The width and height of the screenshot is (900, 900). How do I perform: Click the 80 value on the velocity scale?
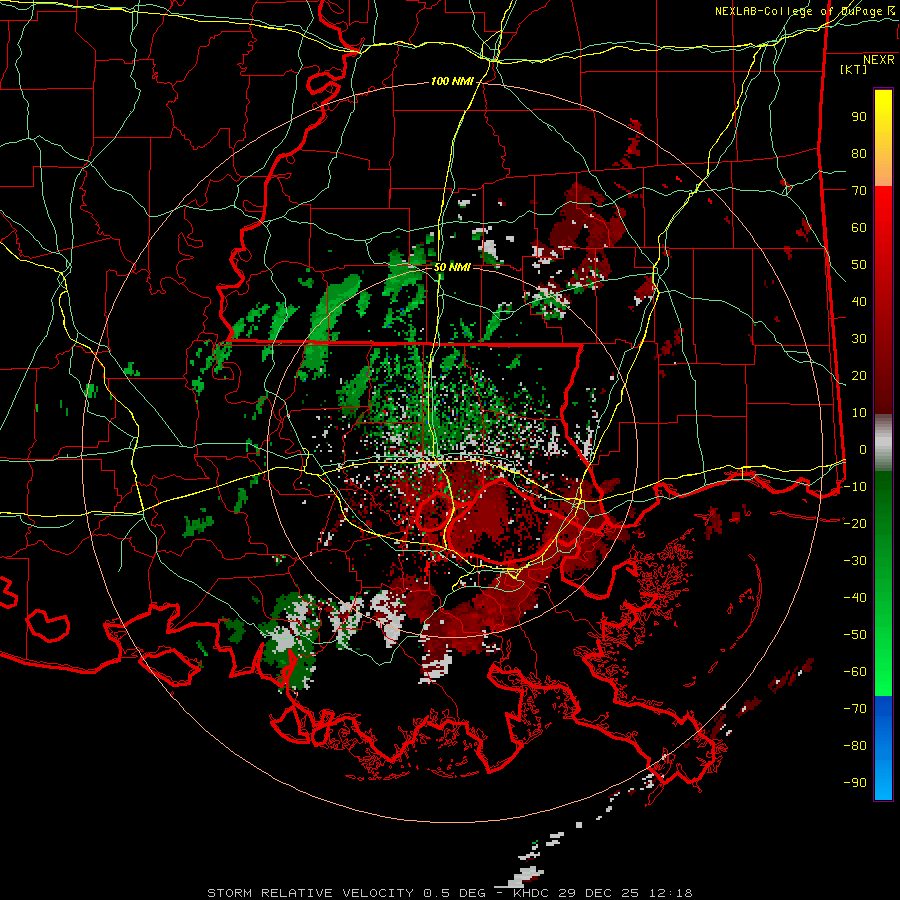[859, 153]
